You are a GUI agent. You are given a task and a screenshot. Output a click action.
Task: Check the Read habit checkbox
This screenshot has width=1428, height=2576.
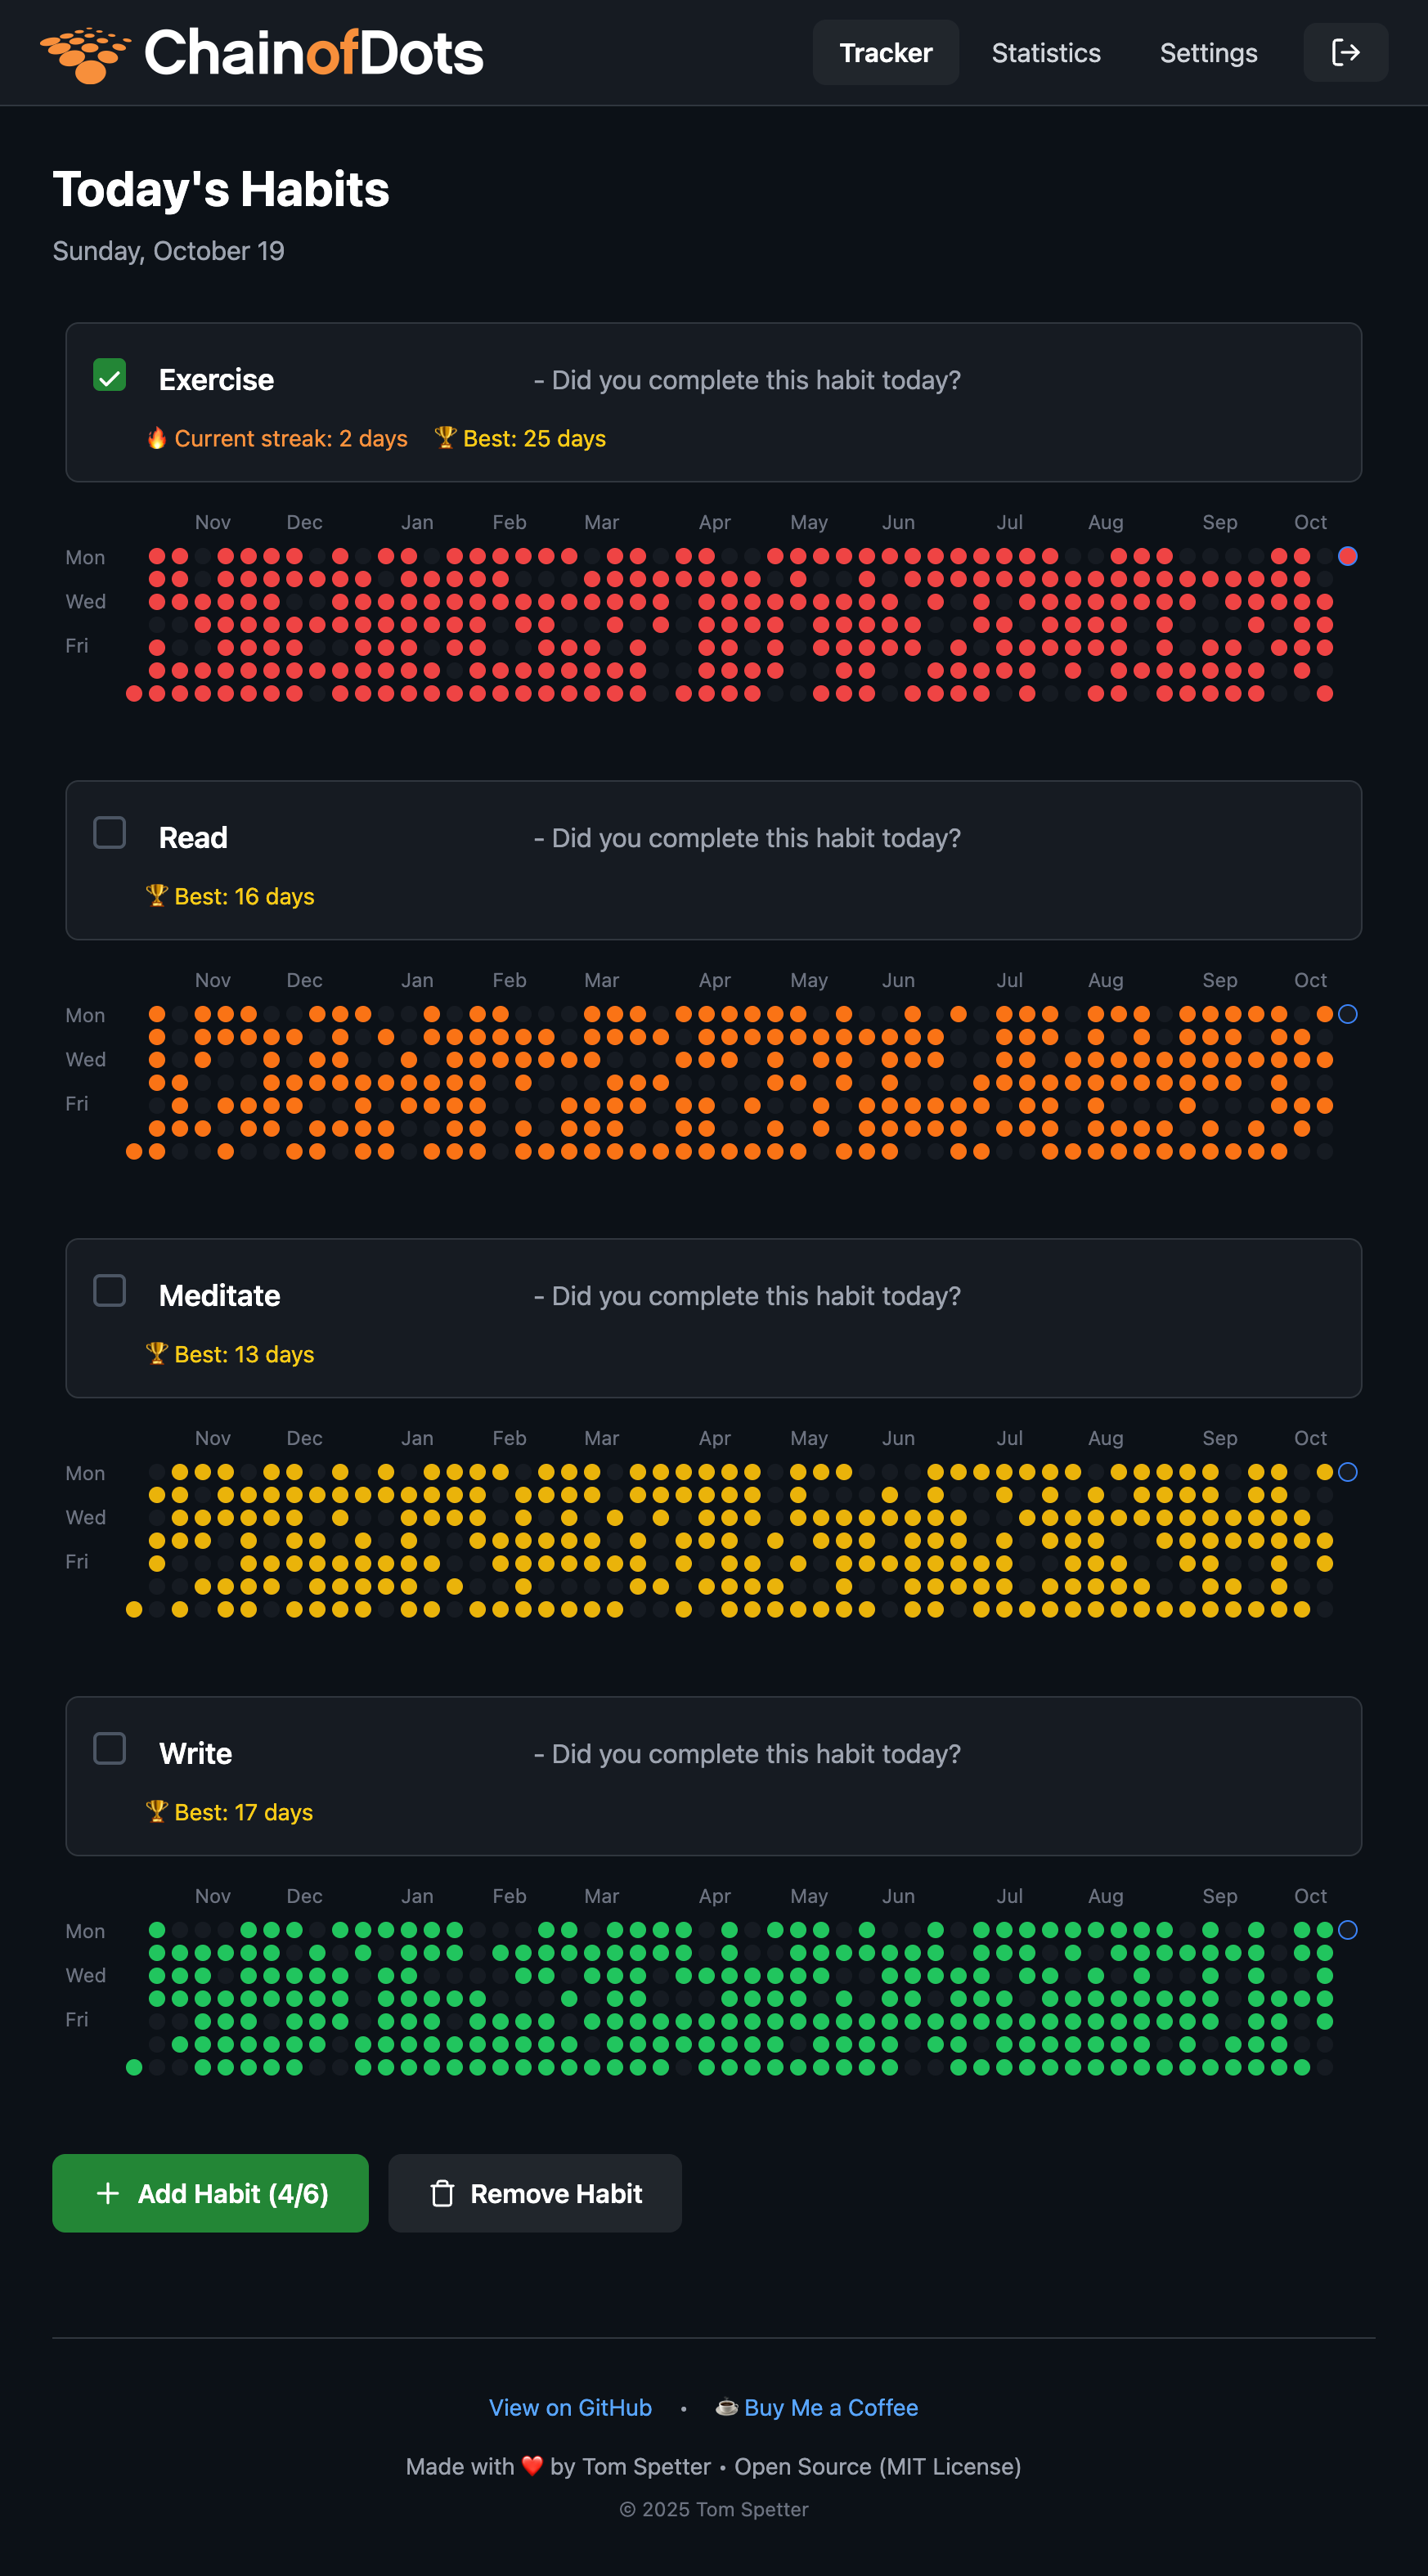coord(109,832)
